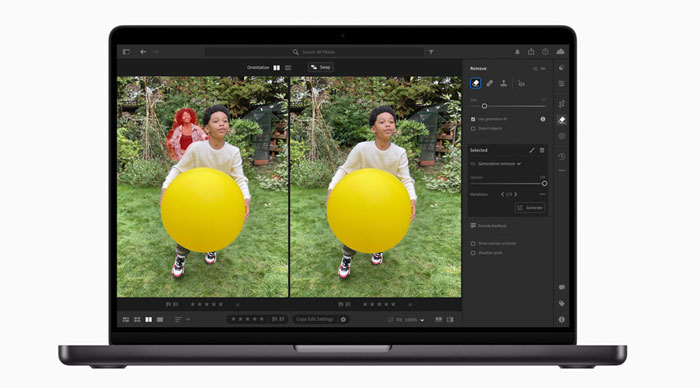Open generative AI info icon
Viewport: 700px width, 388px height.
pyautogui.click(x=543, y=119)
